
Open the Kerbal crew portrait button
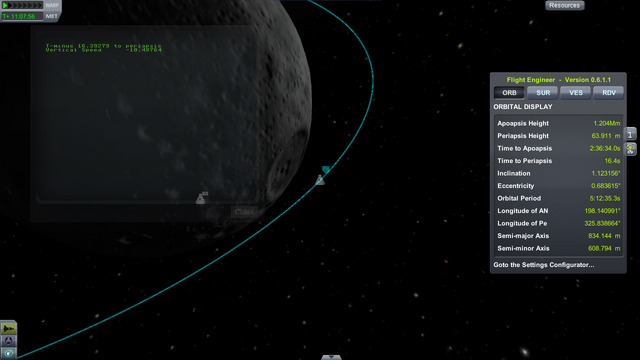631,149
